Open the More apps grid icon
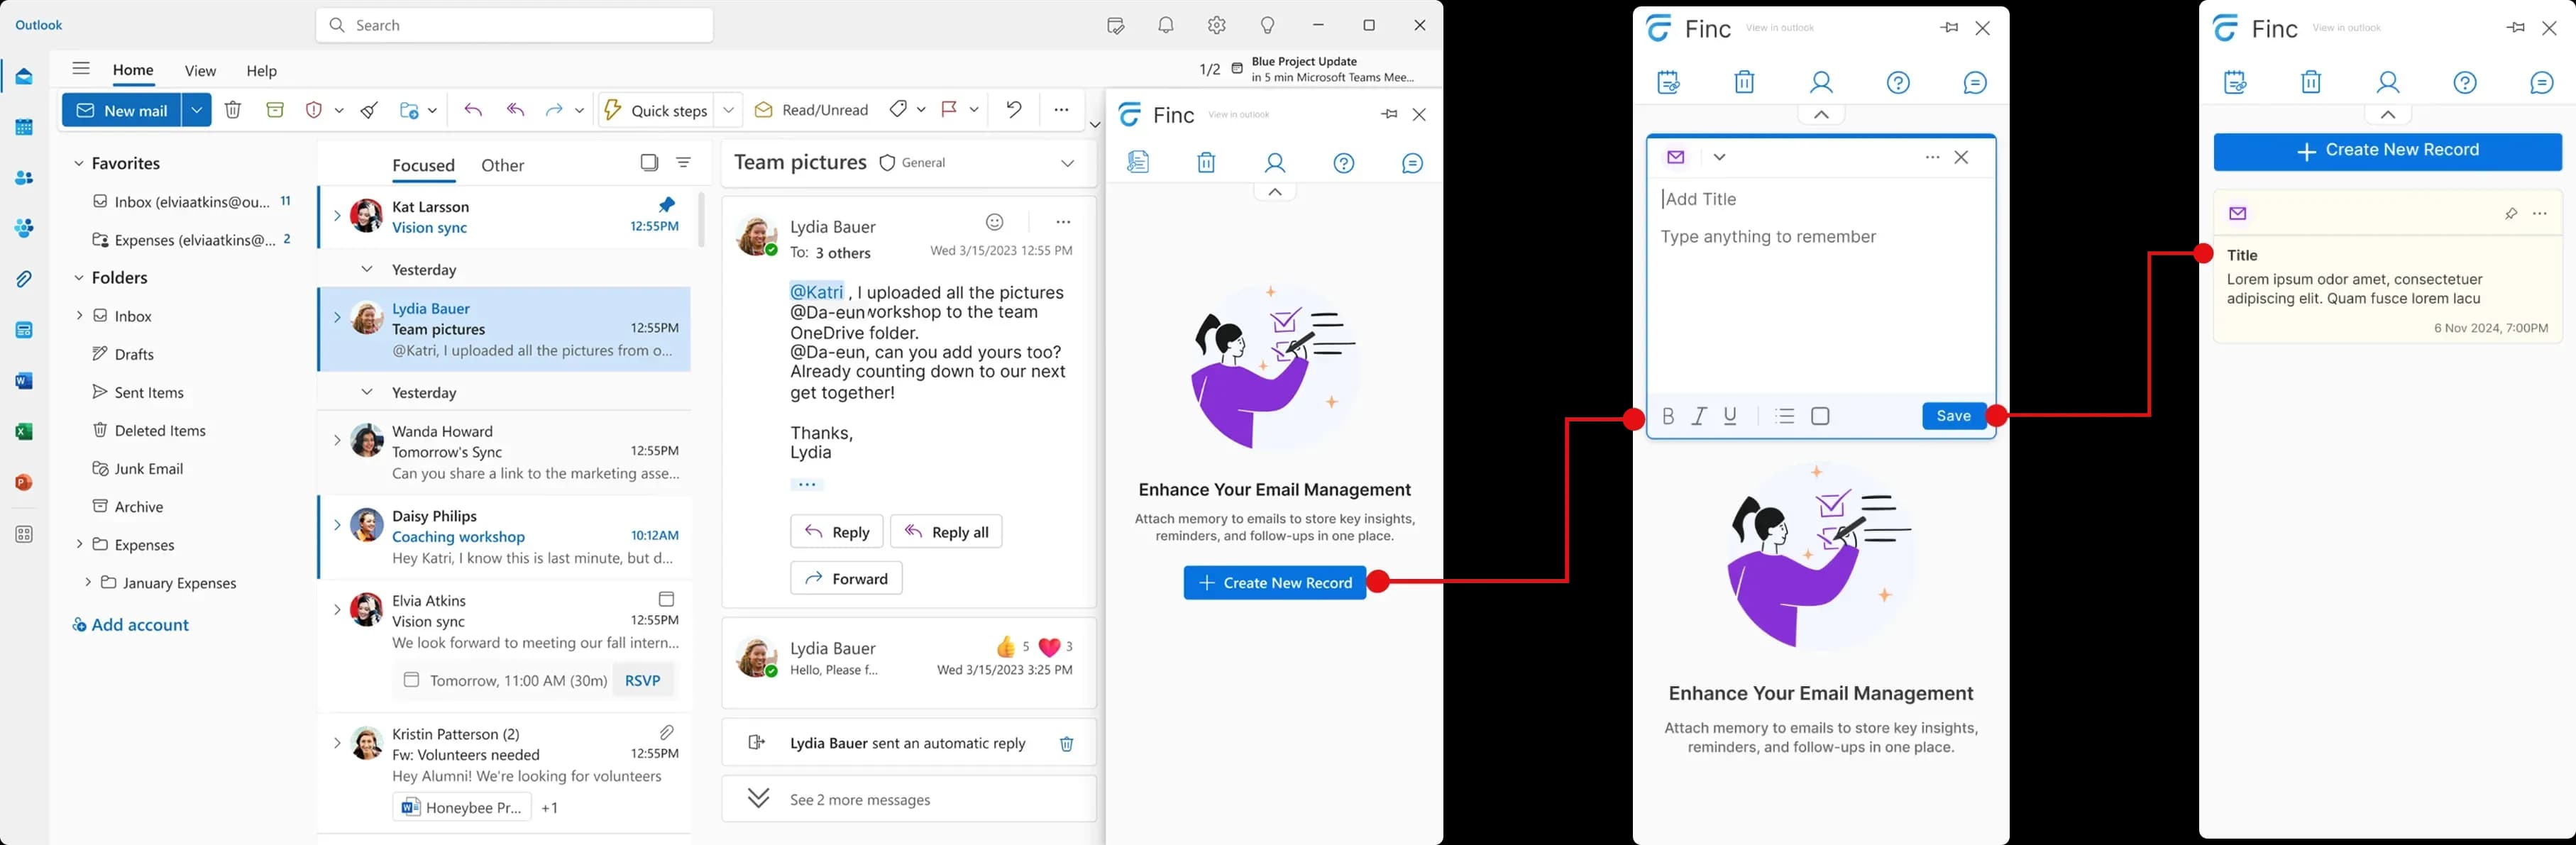The width and height of the screenshot is (2576, 845). pyautogui.click(x=24, y=535)
